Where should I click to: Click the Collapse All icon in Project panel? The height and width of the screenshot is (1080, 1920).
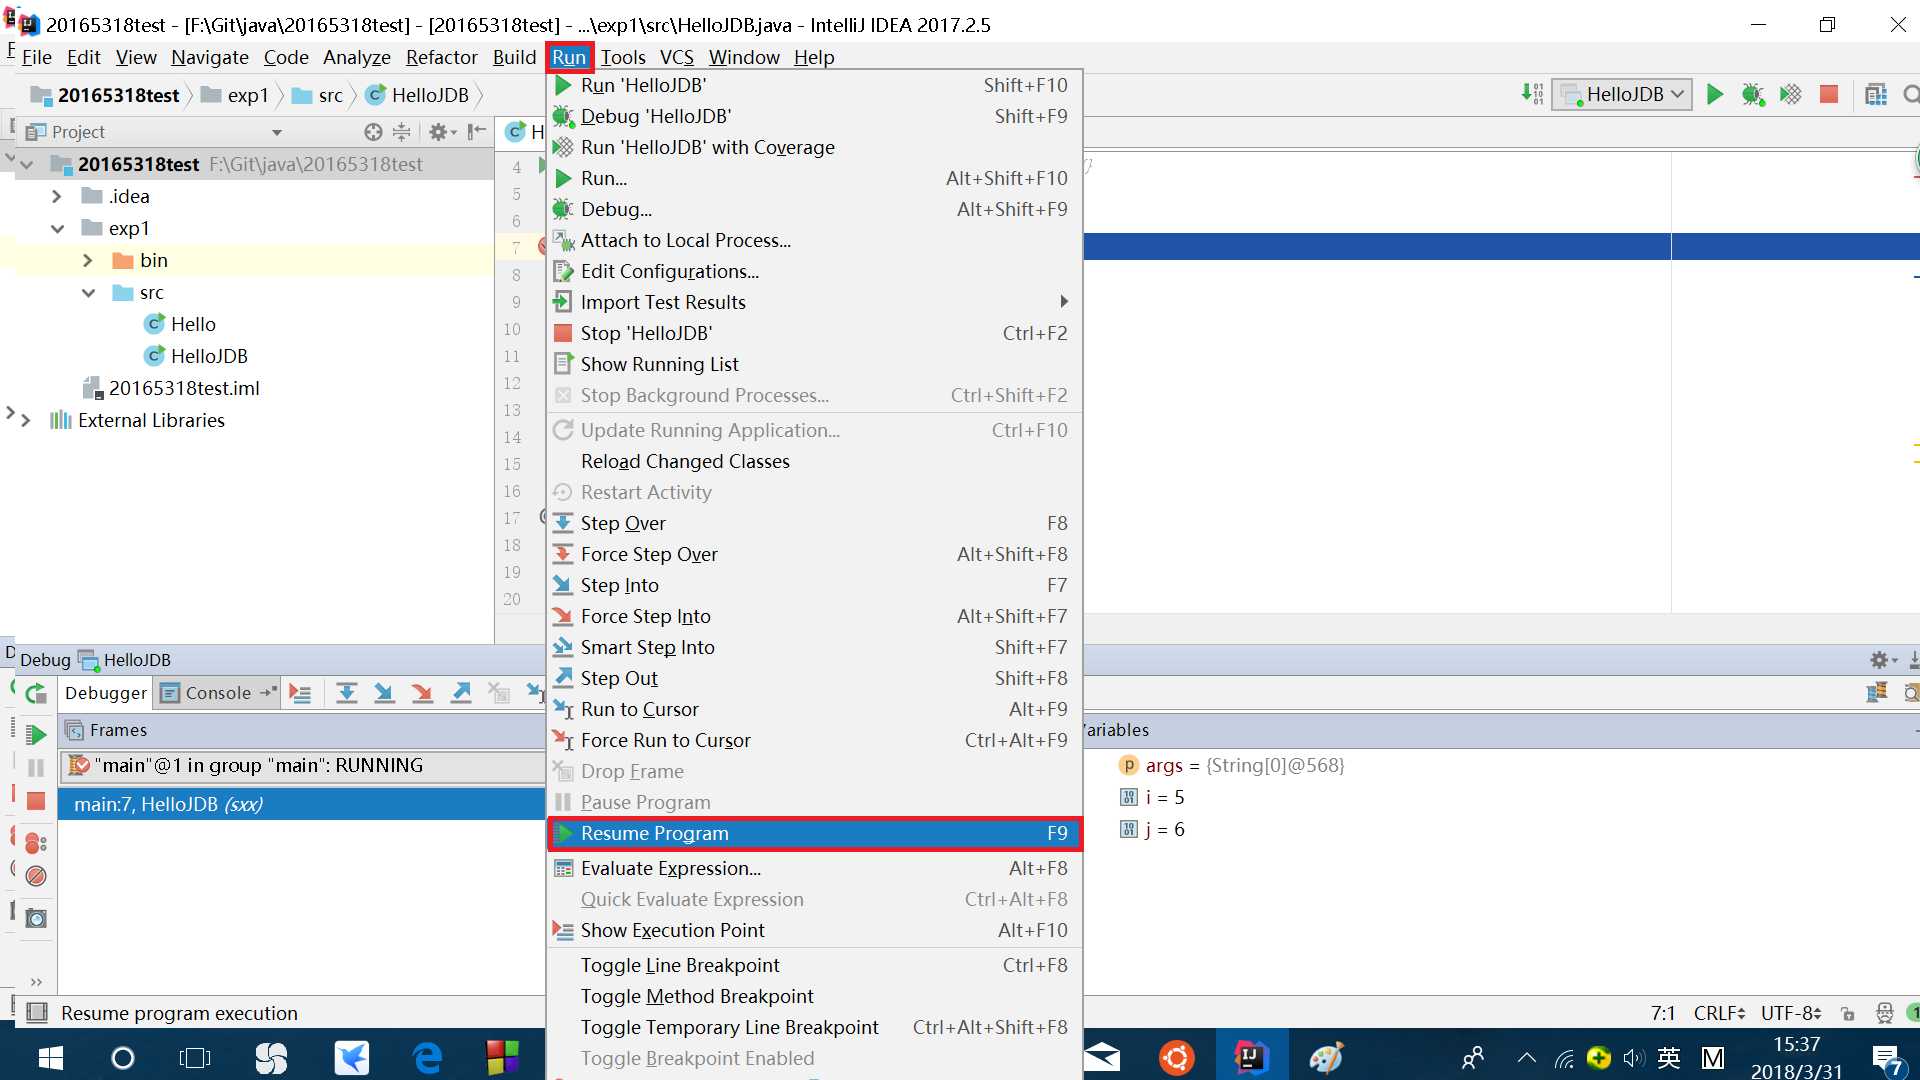pyautogui.click(x=401, y=132)
